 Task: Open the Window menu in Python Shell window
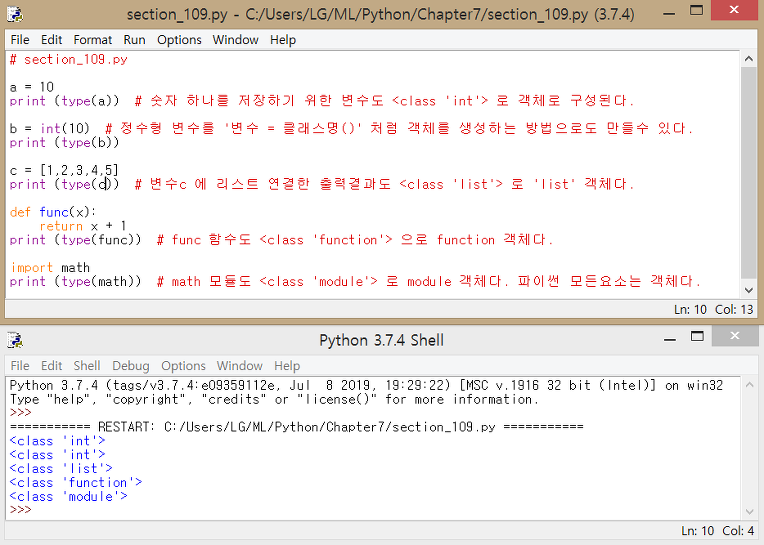click(x=239, y=366)
